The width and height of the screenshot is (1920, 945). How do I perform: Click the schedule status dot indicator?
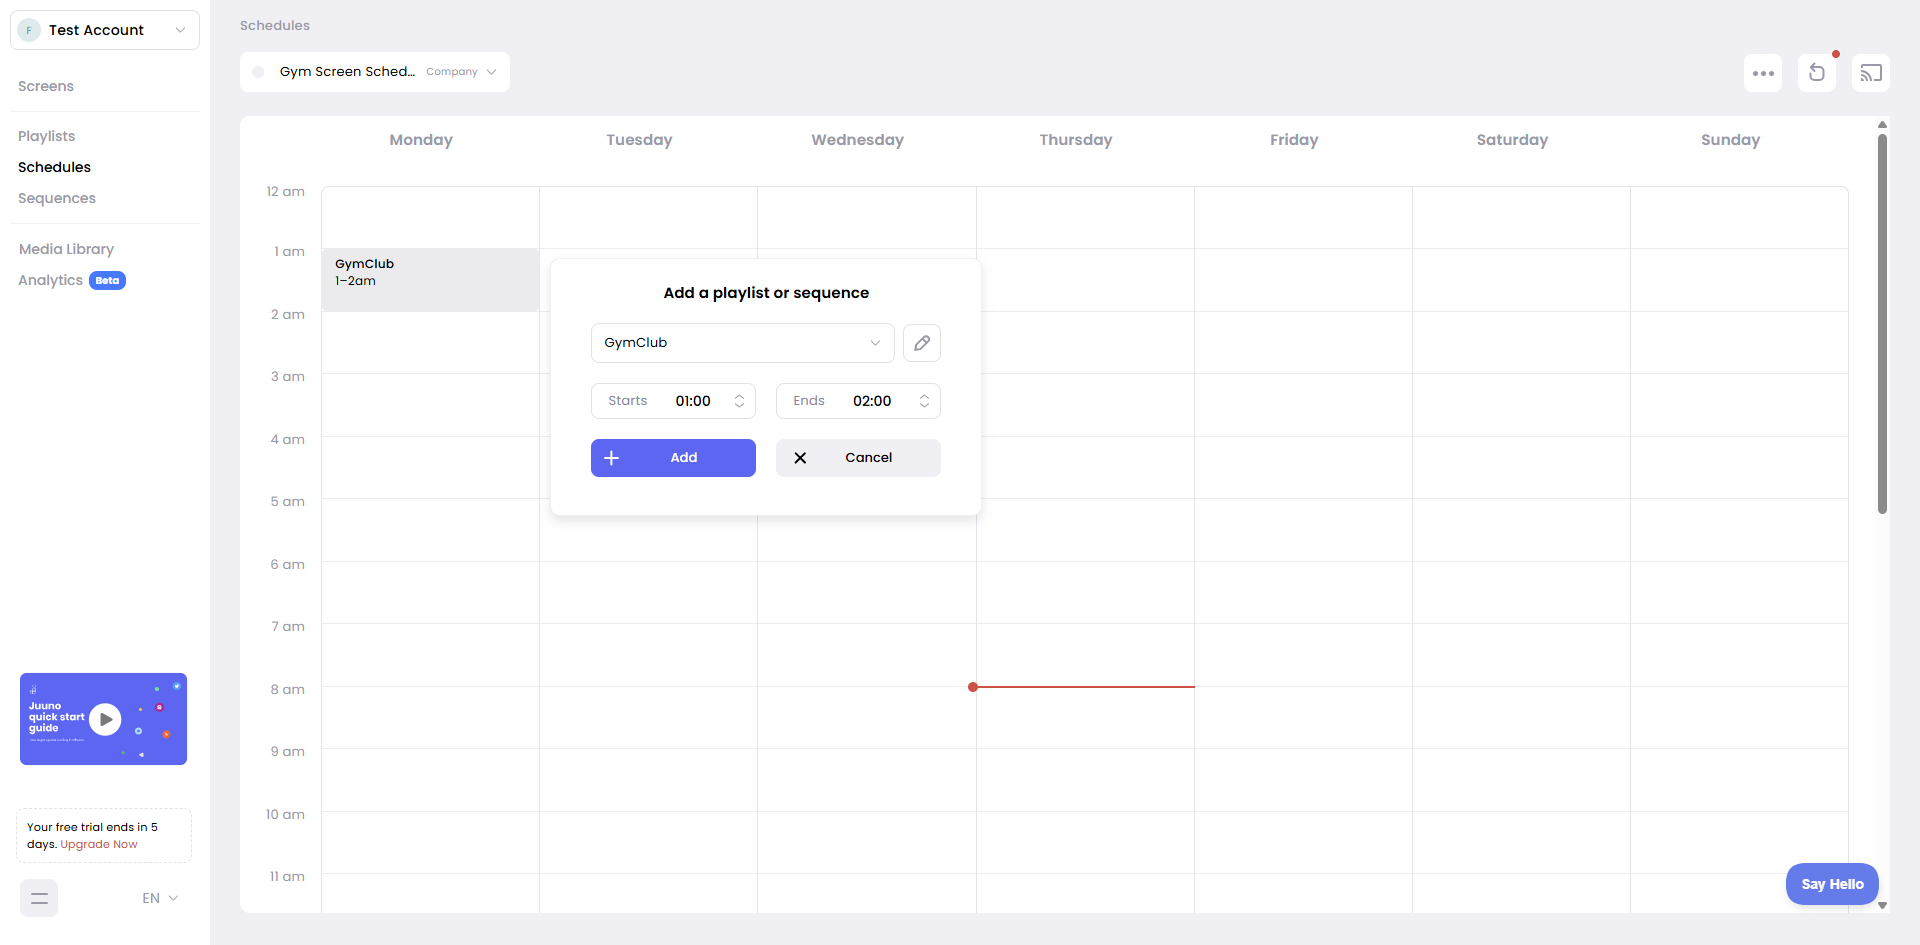(258, 72)
